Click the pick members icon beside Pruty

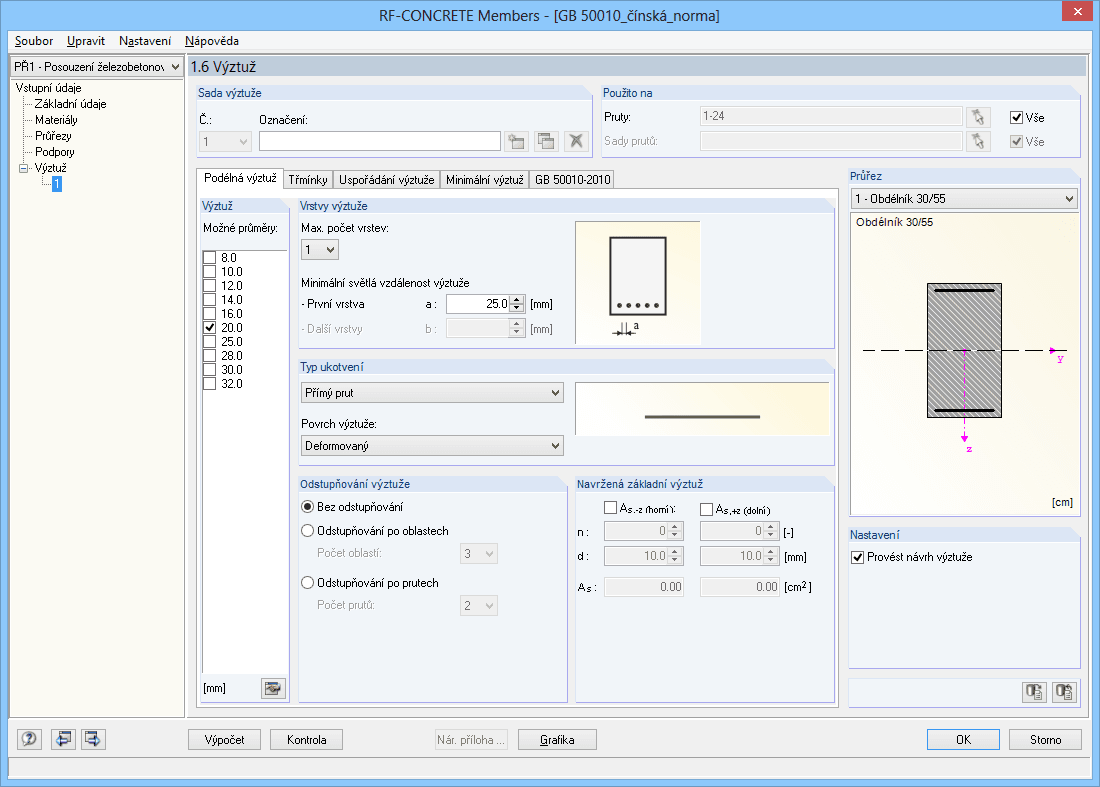978,116
